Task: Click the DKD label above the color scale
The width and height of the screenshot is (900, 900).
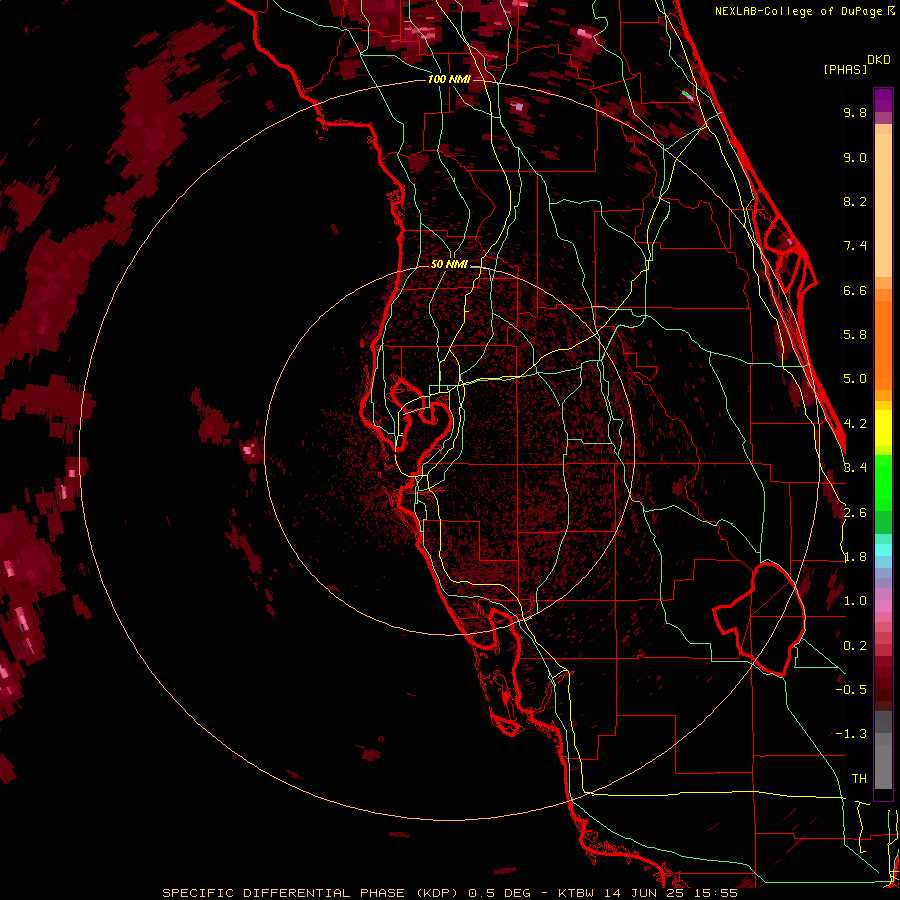Action: 879,60
